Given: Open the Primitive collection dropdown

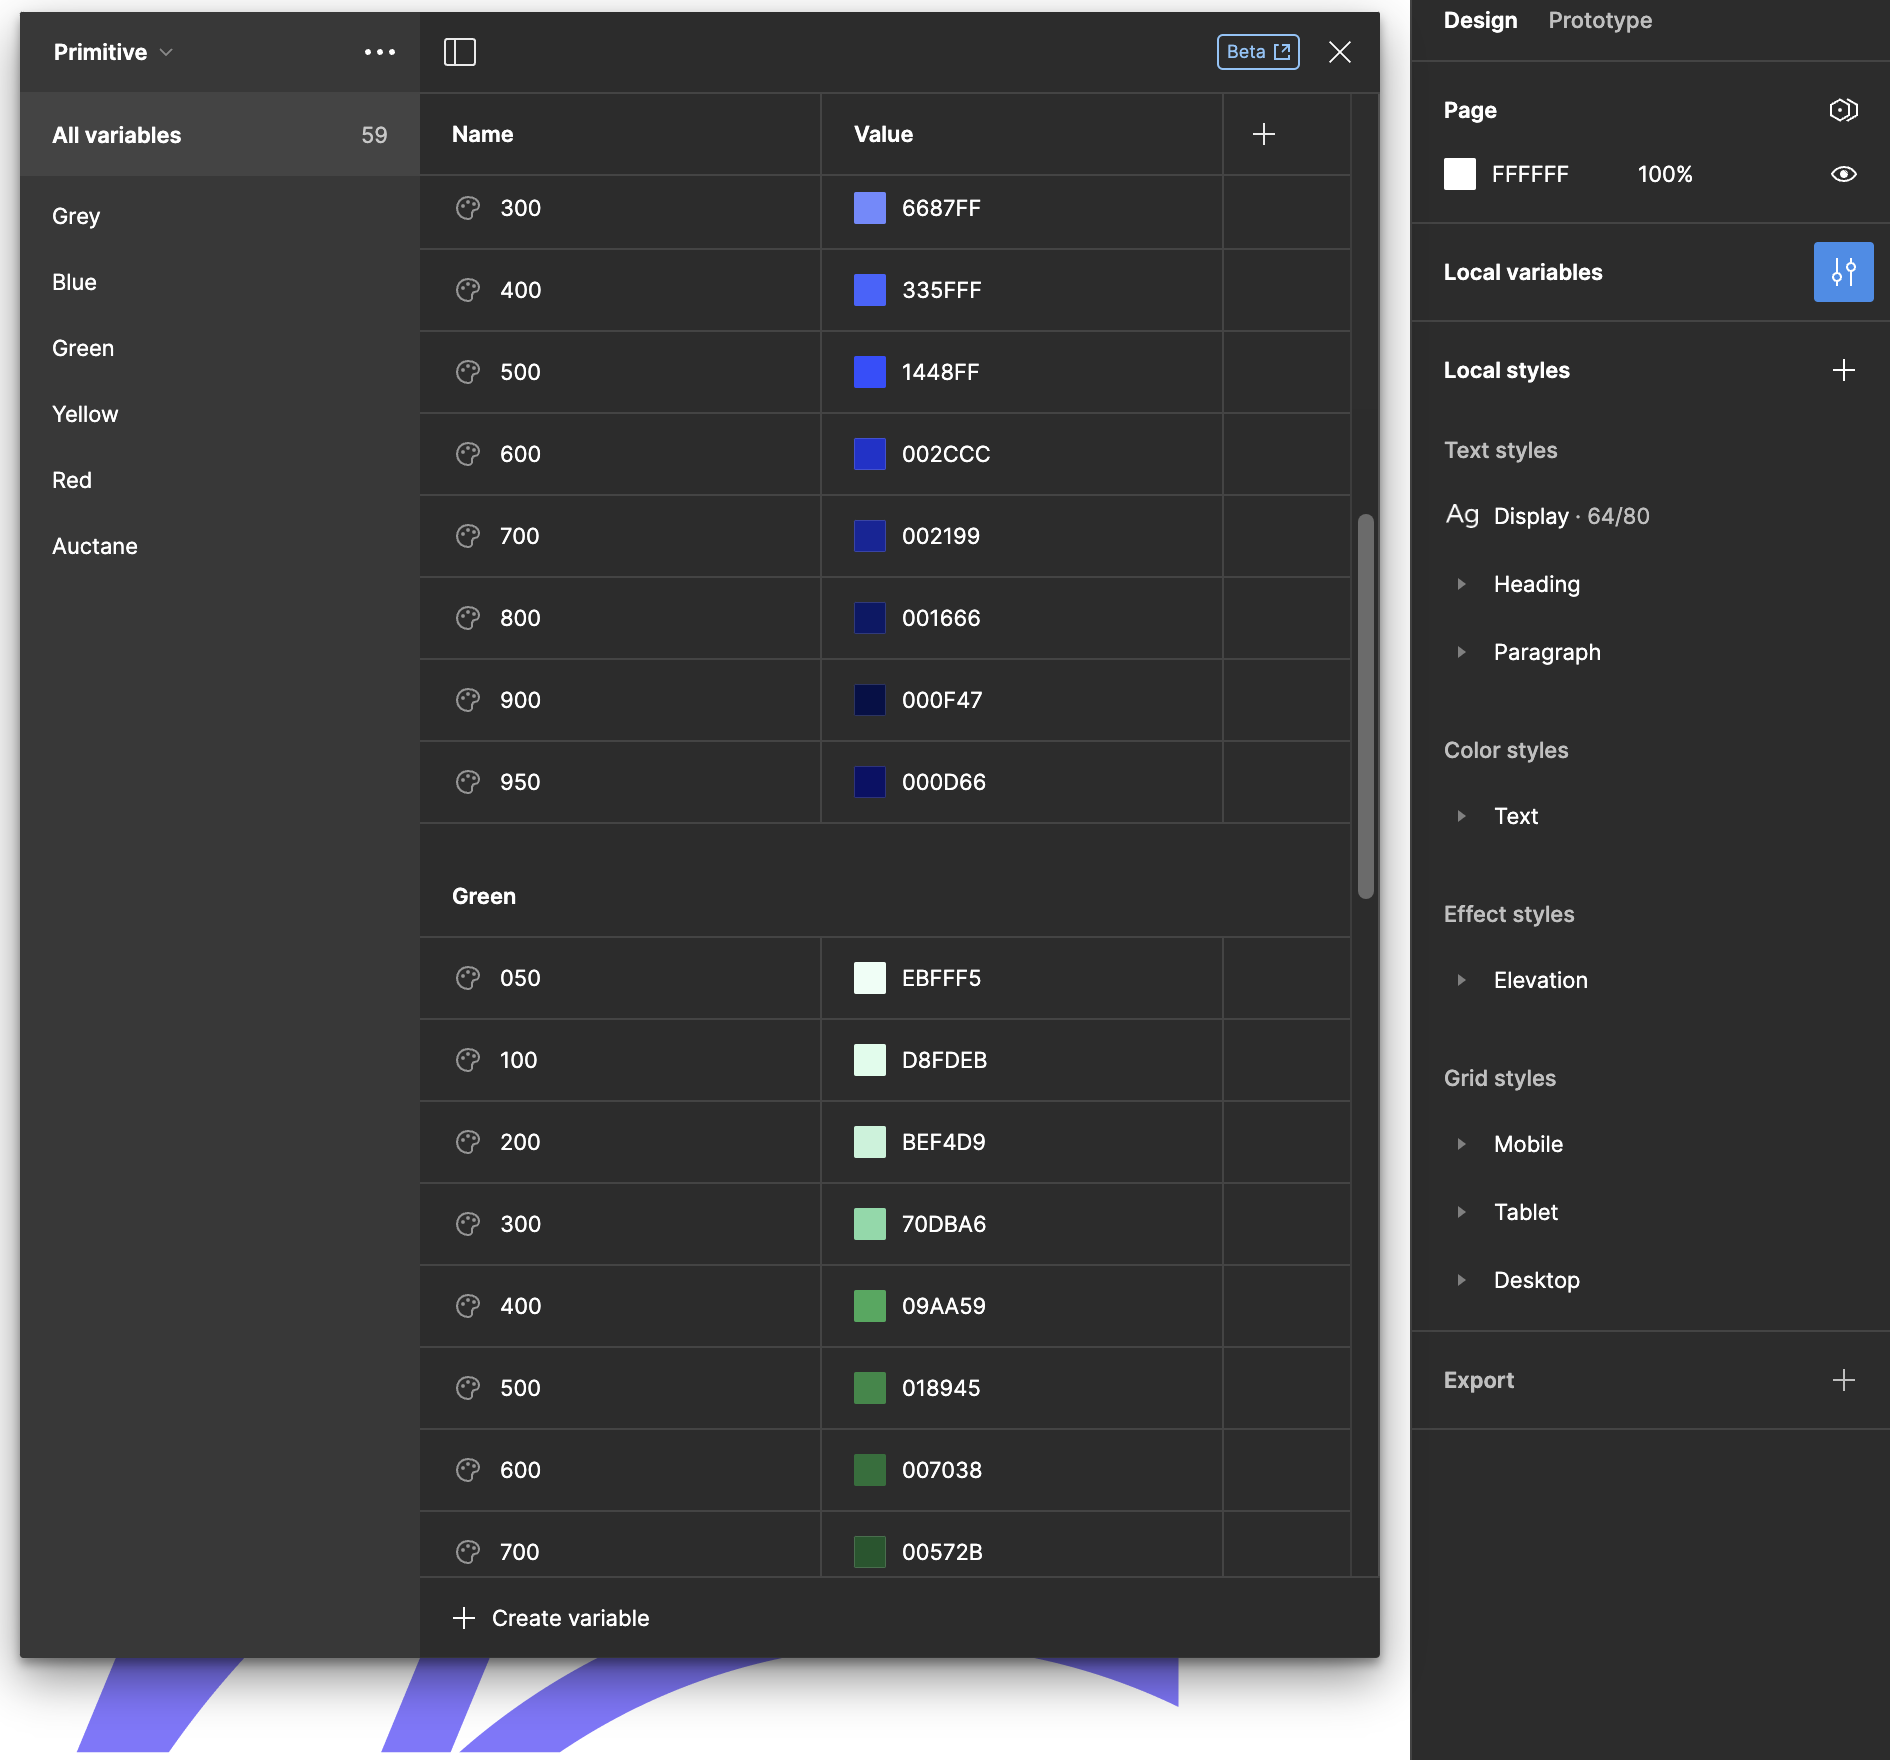Looking at the screenshot, I should [x=113, y=52].
